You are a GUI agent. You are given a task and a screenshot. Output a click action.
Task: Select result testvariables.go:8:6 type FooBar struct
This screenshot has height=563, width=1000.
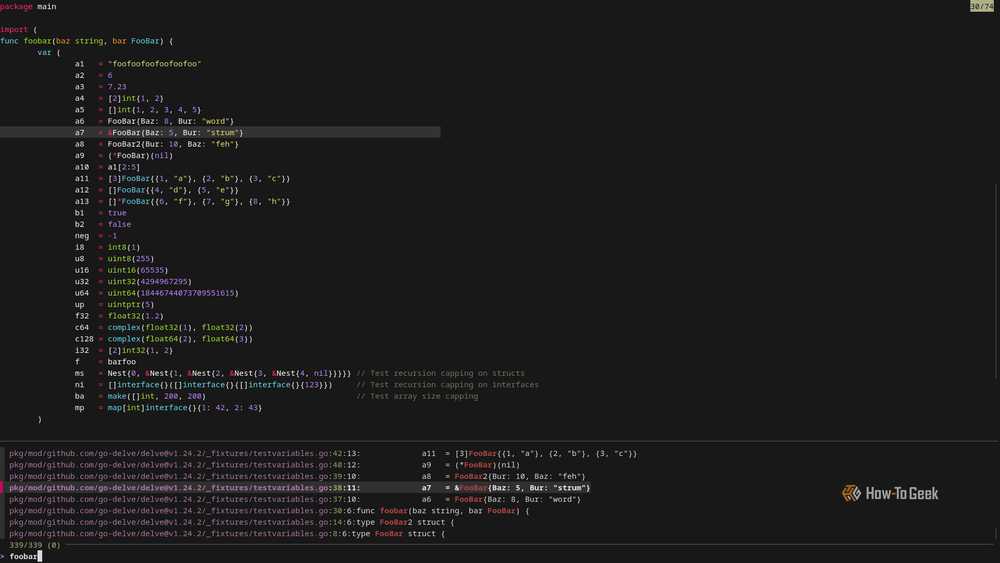tap(227, 534)
